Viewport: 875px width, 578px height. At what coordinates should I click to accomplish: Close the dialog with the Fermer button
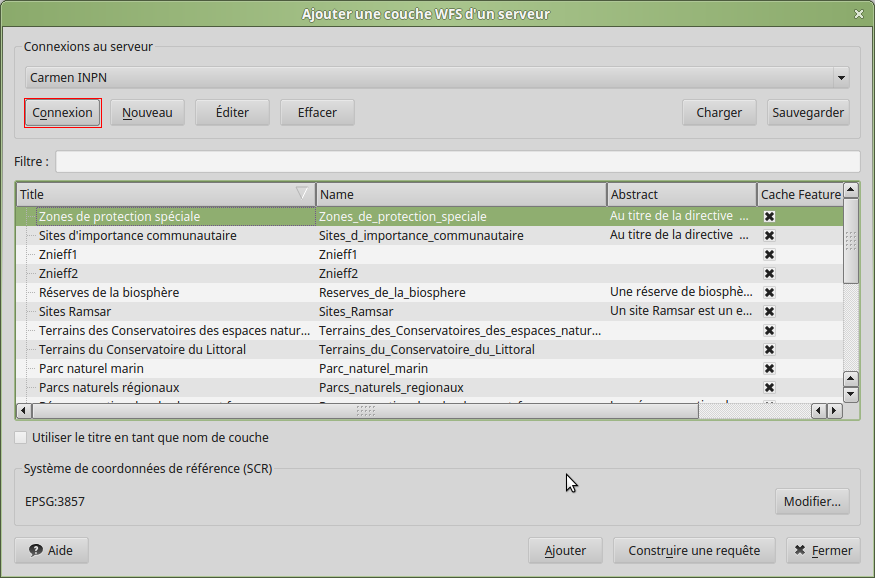click(822, 550)
